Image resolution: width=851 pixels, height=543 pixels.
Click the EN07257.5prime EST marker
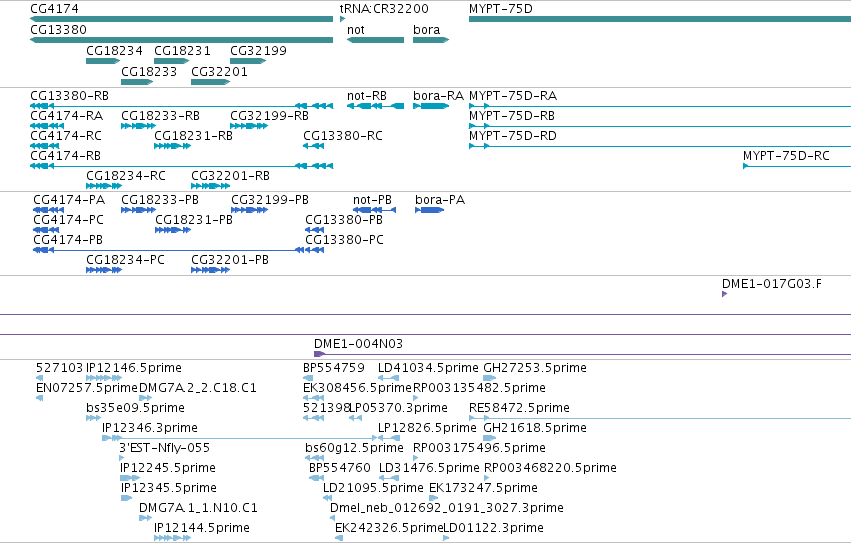click(39, 399)
